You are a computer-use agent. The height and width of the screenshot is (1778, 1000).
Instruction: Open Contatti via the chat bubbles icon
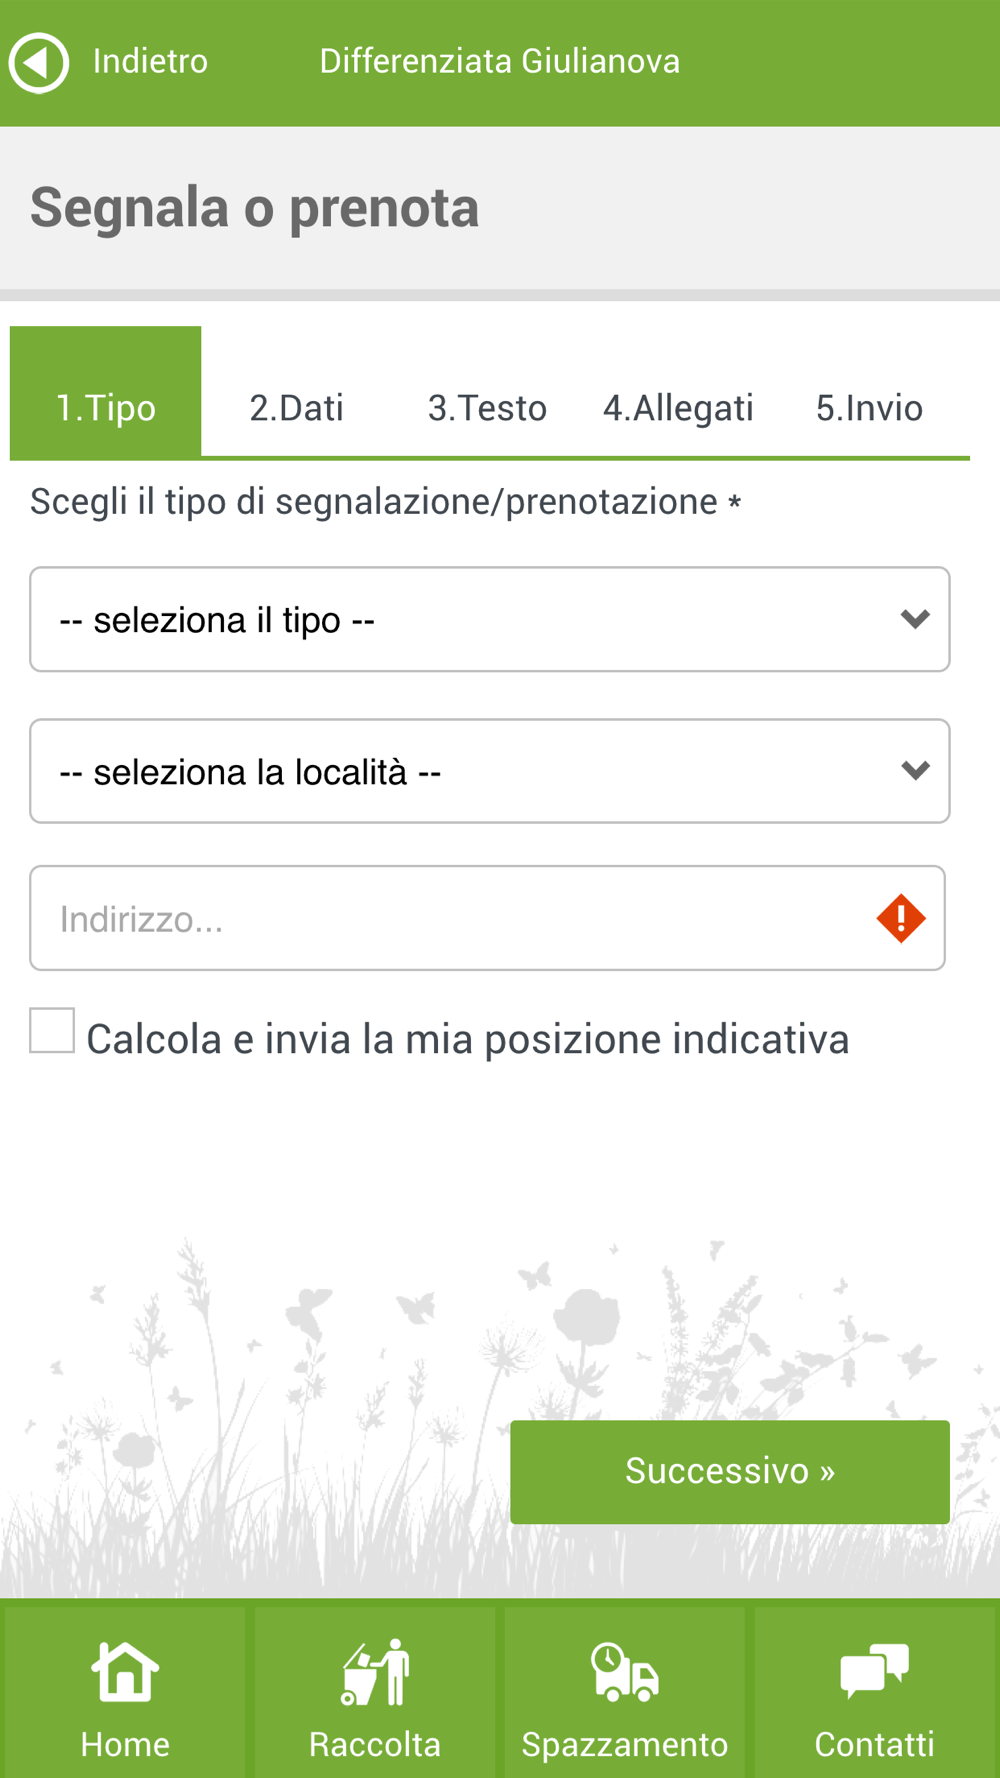pos(875,1672)
